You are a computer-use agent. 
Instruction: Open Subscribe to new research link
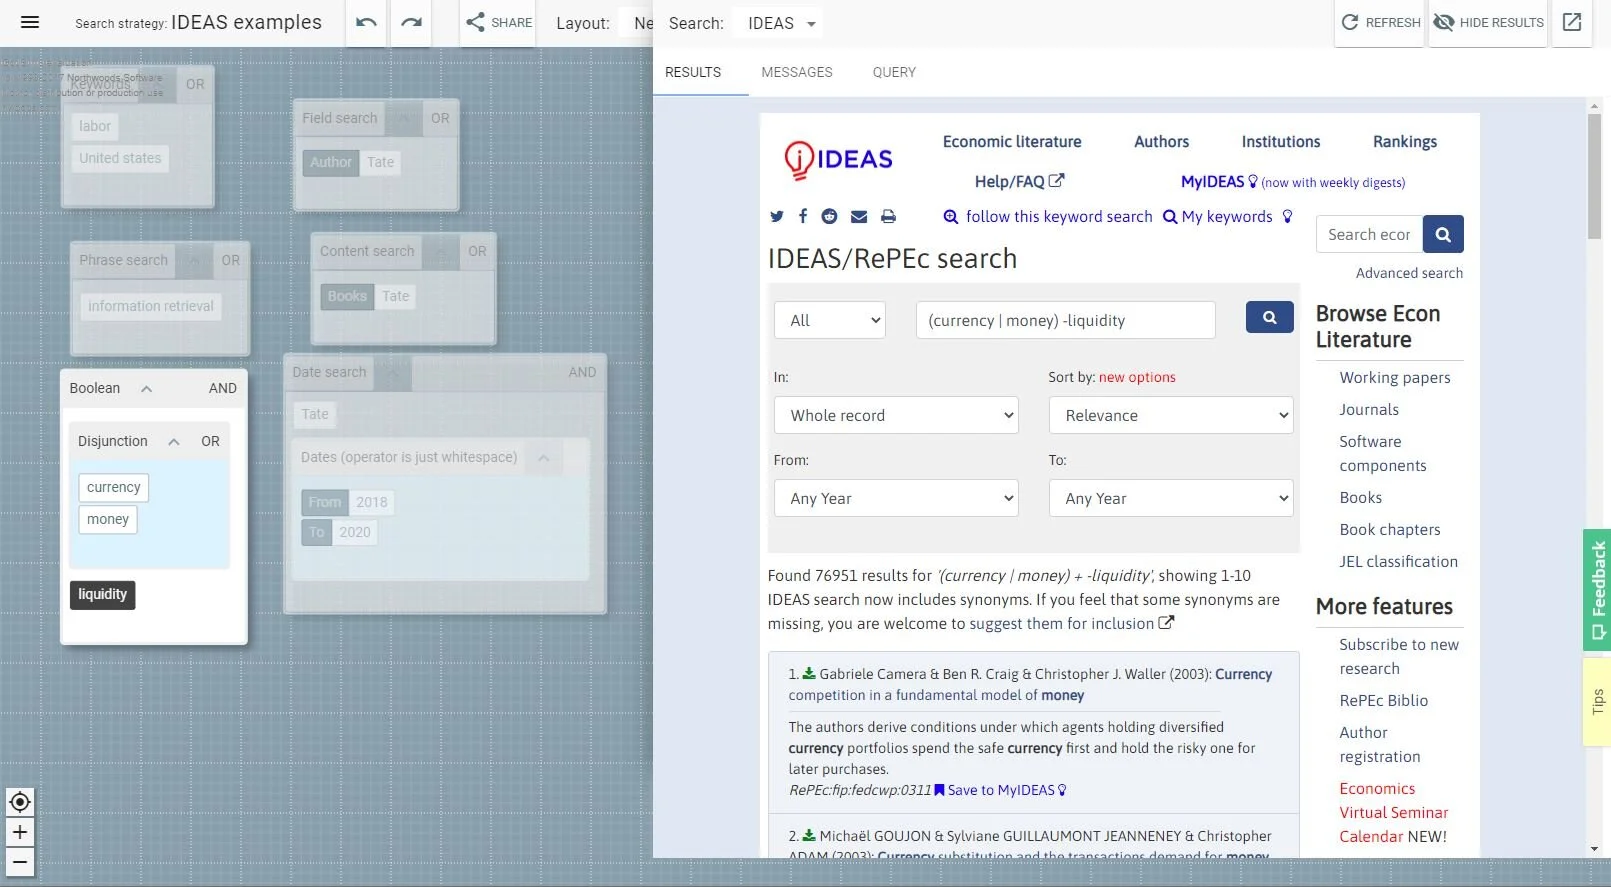1399,656
